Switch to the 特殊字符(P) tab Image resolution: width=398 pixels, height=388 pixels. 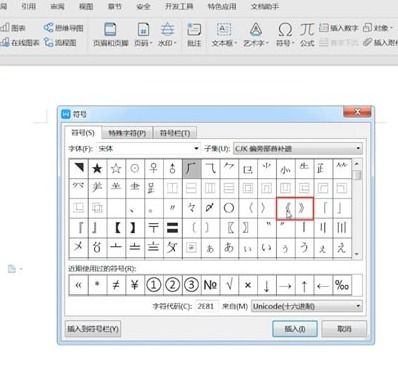[127, 133]
